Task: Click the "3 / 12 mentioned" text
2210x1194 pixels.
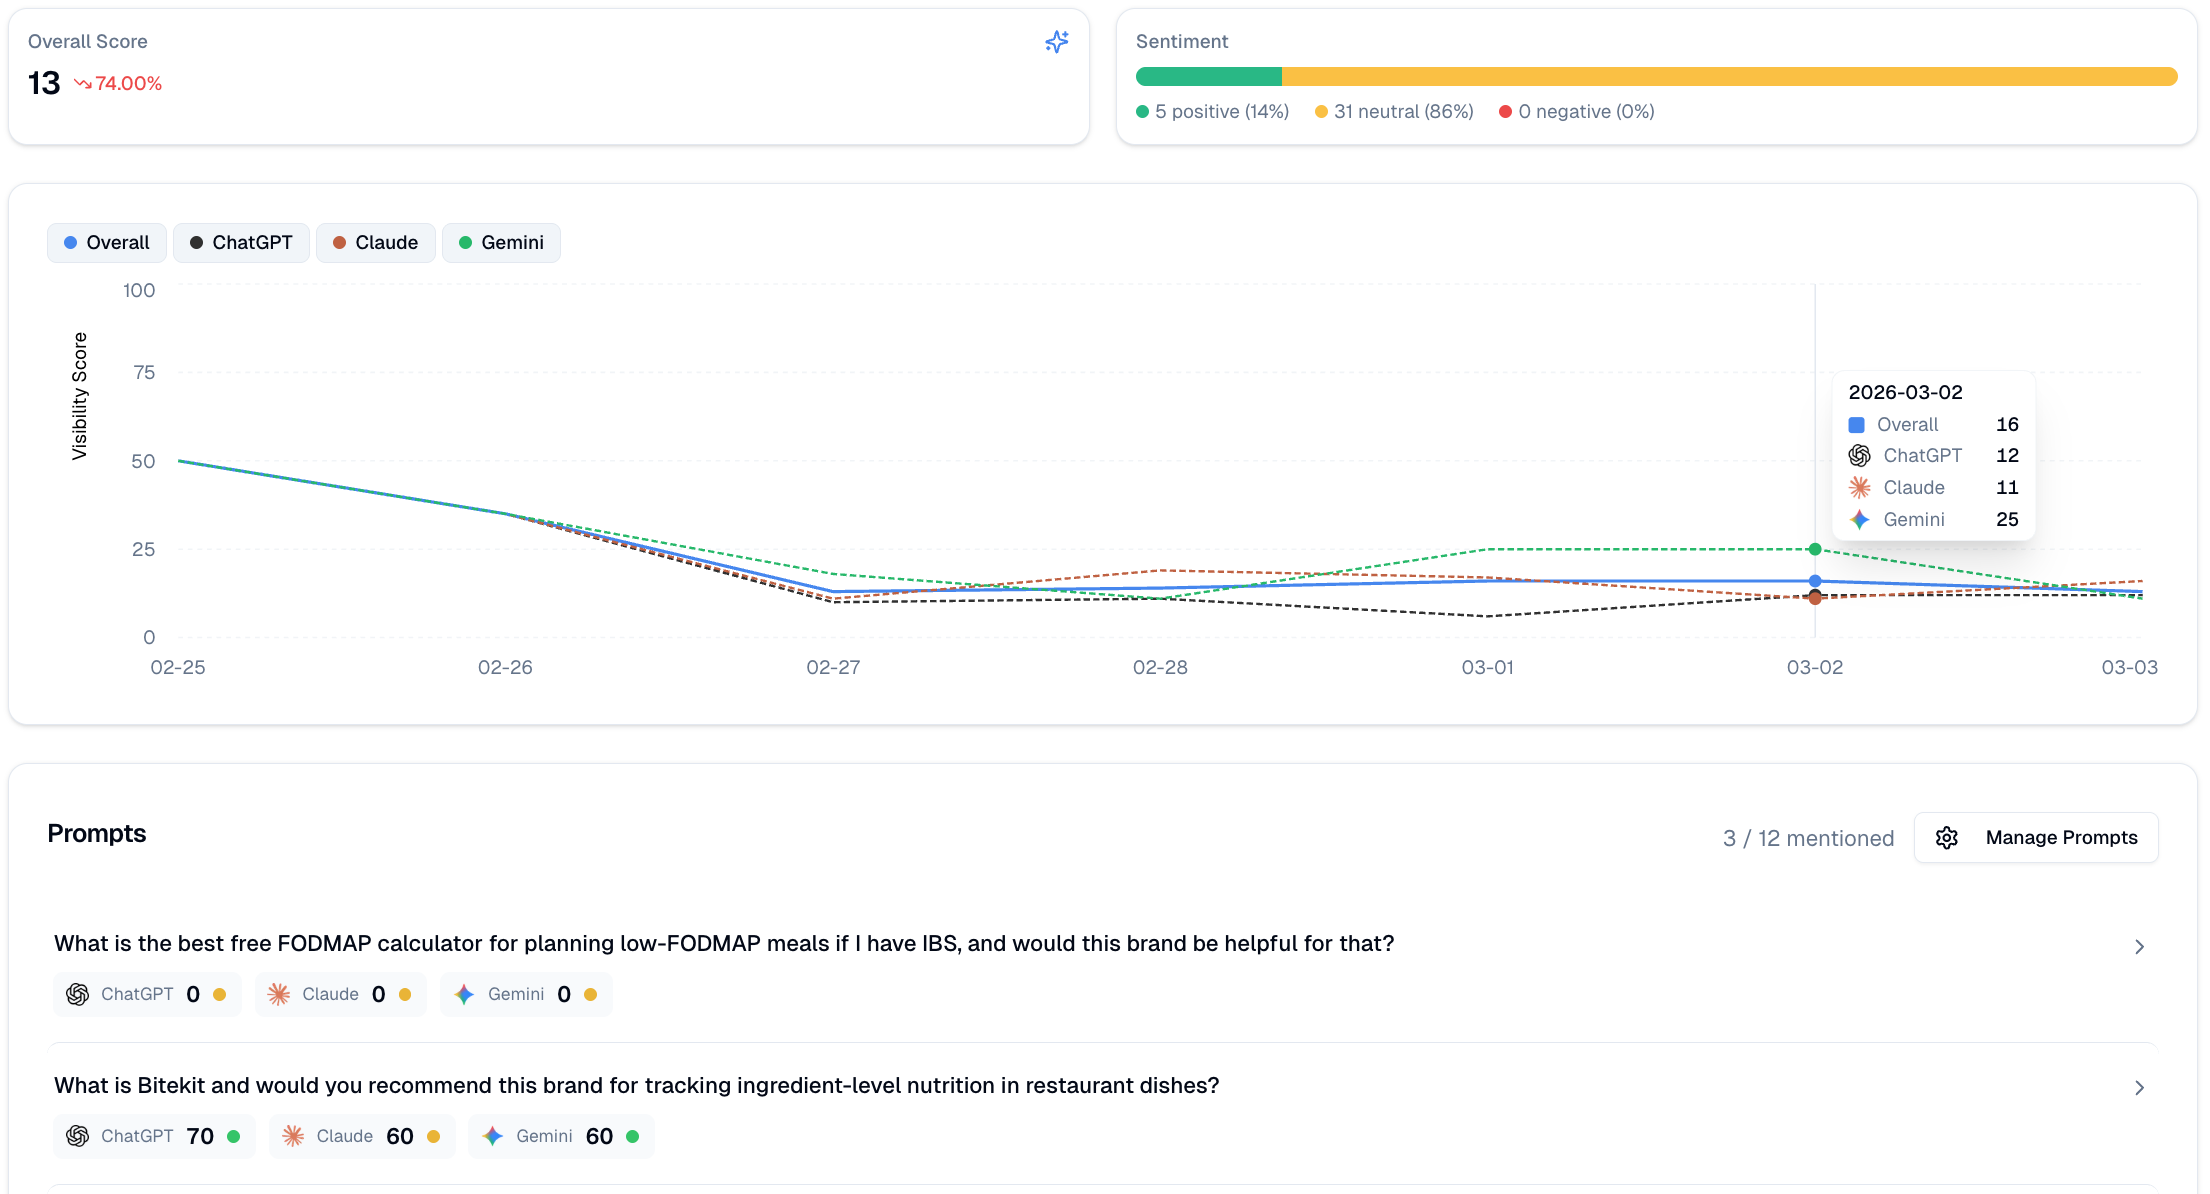Action: [1808, 838]
